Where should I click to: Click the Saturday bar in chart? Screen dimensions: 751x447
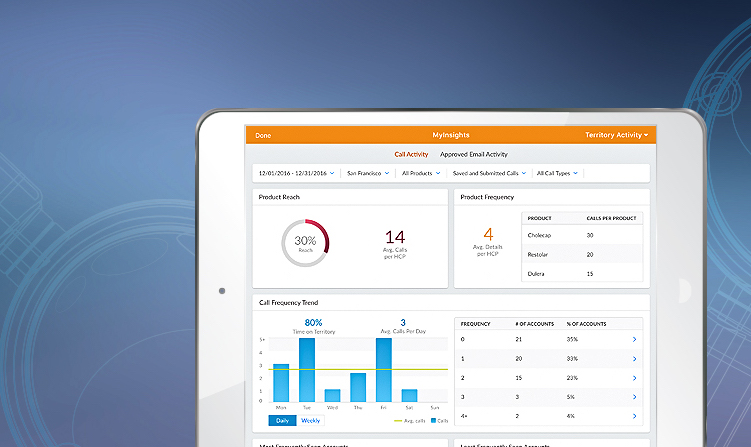410,395
